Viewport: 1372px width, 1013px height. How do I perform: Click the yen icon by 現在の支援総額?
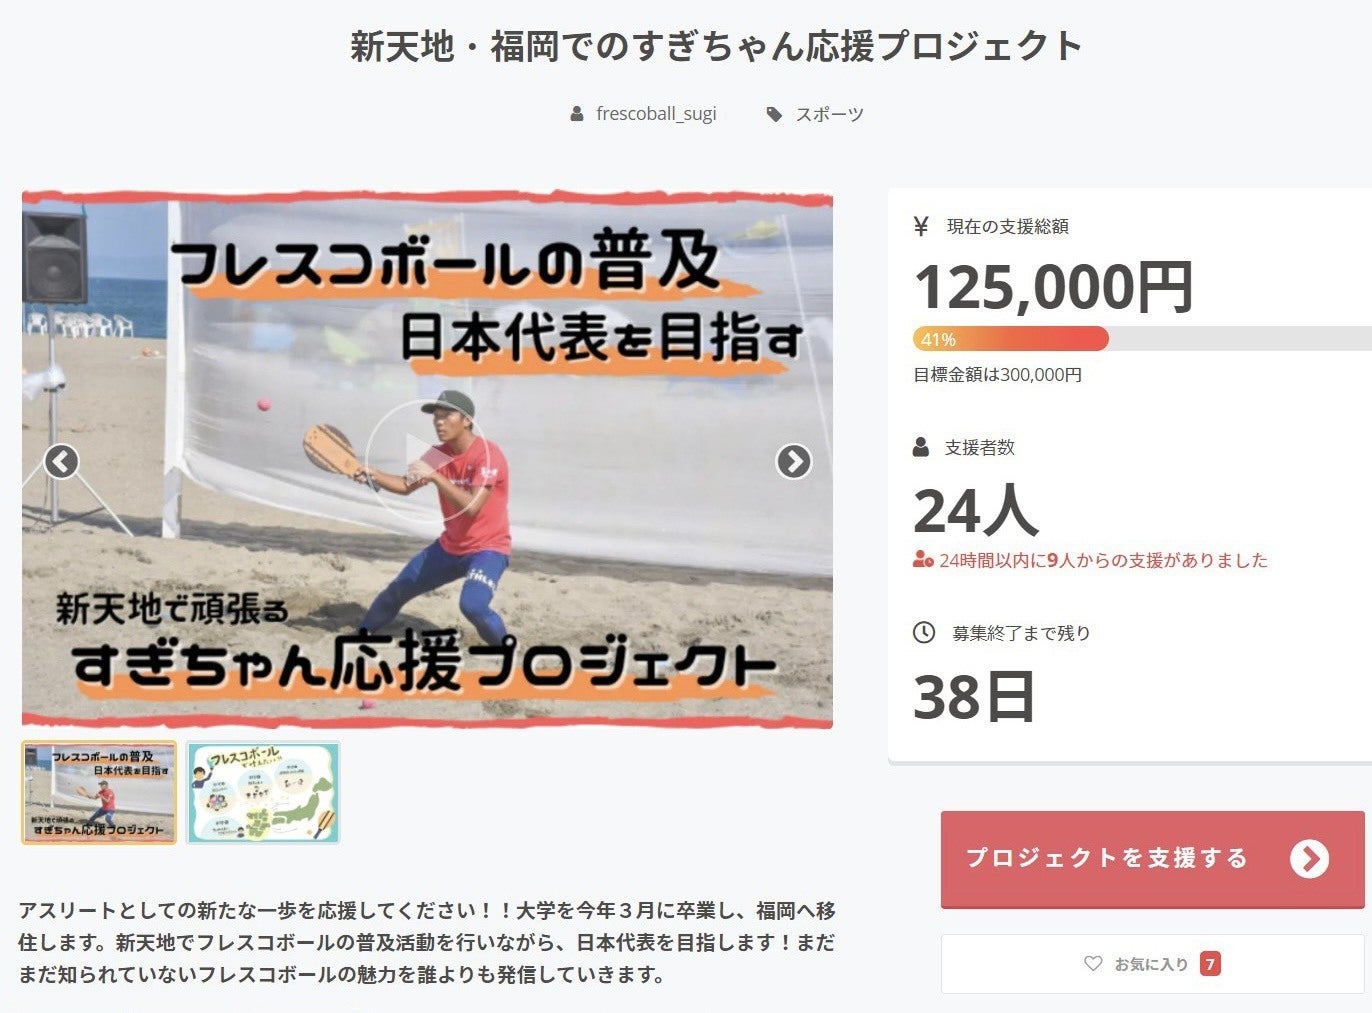click(x=921, y=226)
